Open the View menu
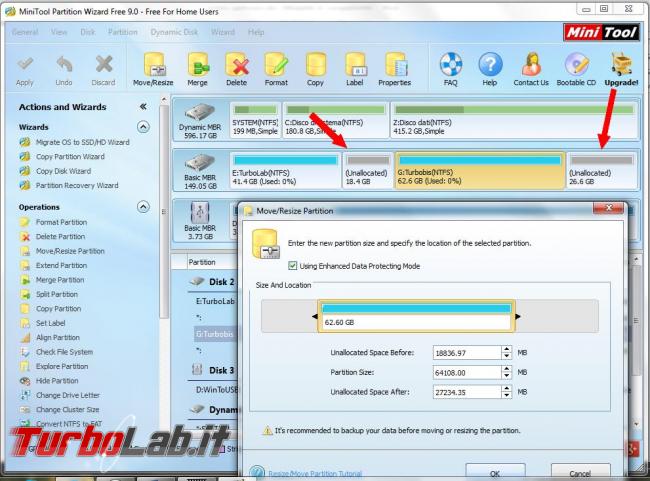Image resolution: width=650 pixels, height=481 pixels. (59, 32)
